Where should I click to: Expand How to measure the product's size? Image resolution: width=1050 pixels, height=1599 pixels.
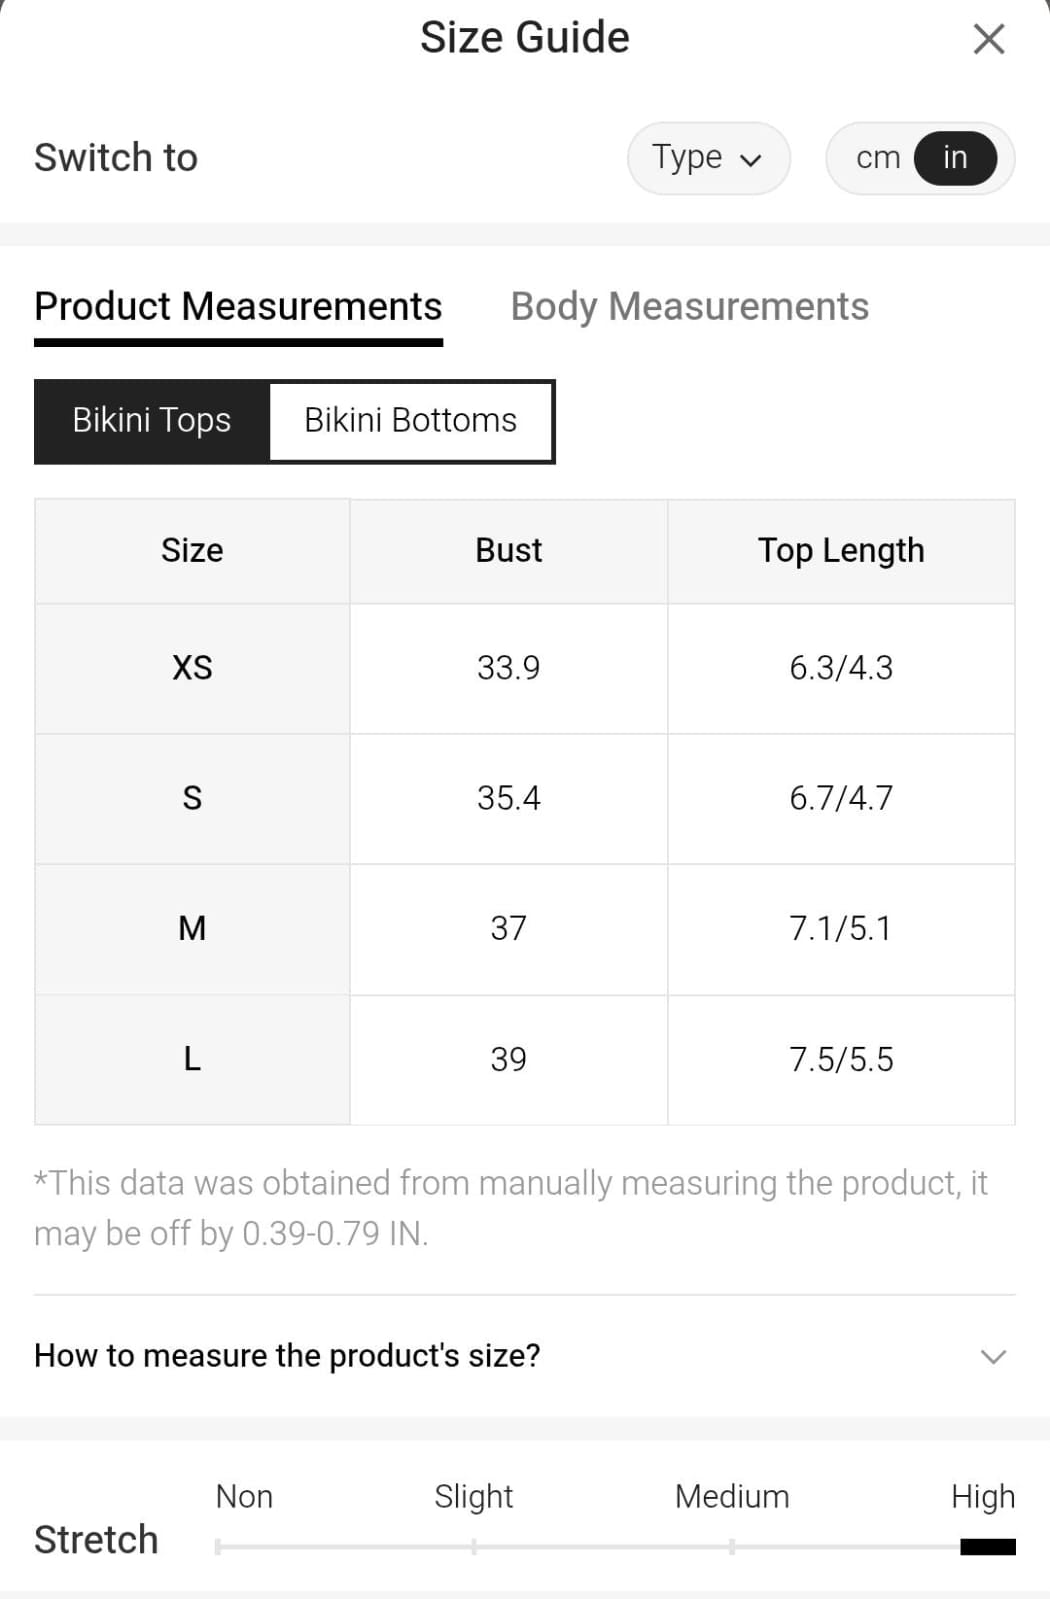[288, 1355]
